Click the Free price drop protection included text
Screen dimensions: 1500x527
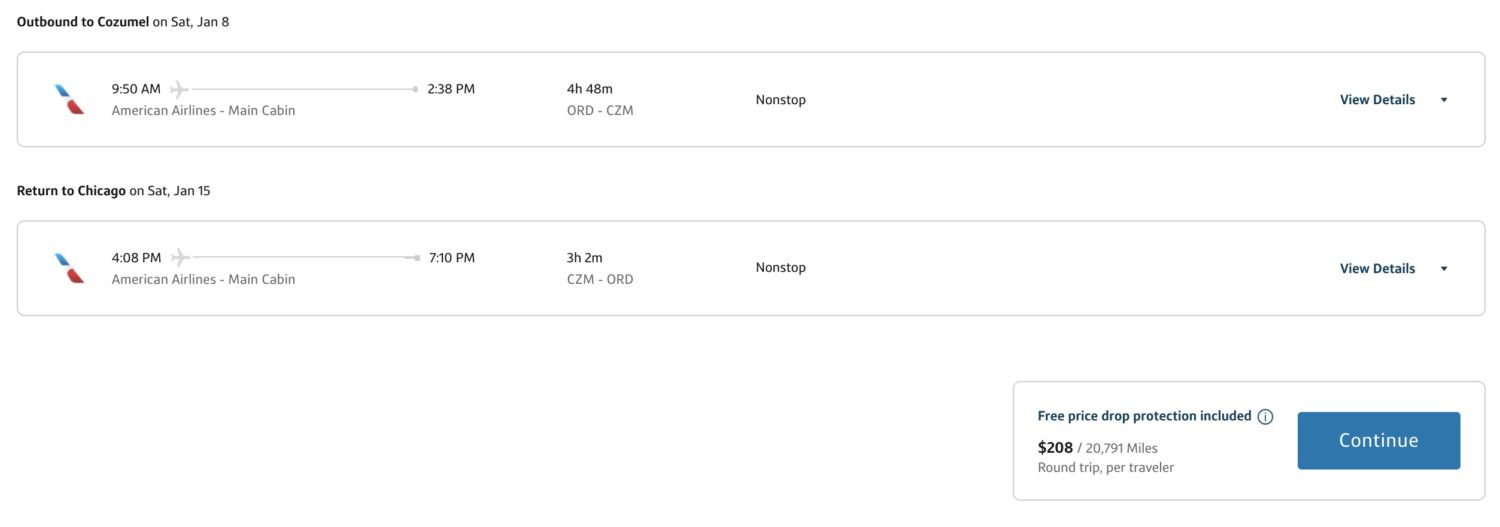pyautogui.click(x=1144, y=416)
